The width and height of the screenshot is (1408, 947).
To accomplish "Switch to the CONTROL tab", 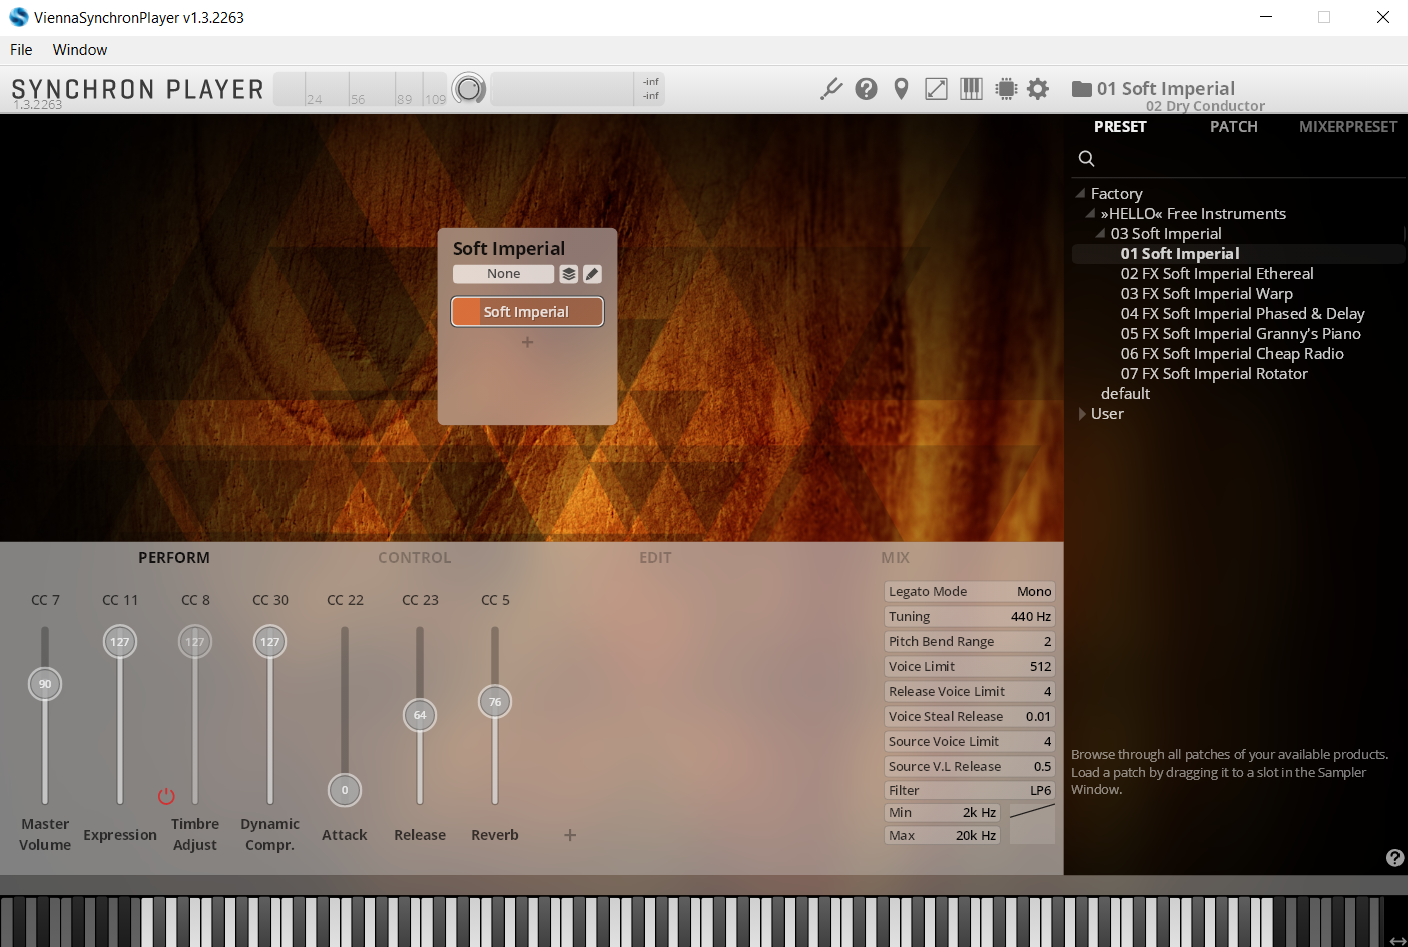I will [x=415, y=558].
